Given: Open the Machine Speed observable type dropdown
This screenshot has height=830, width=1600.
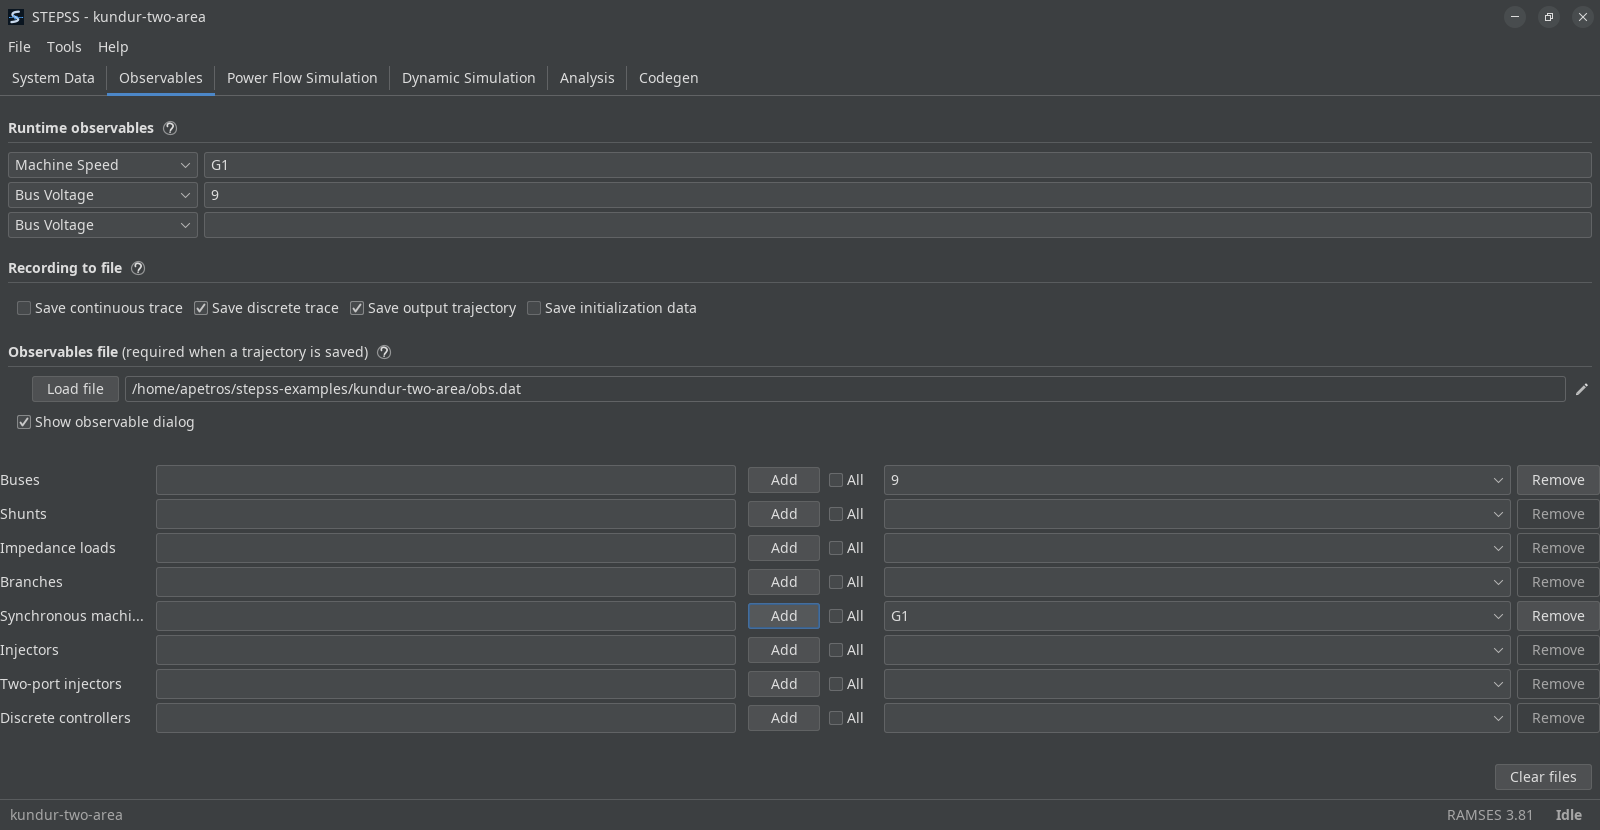Looking at the screenshot, I should click(102, 165).
